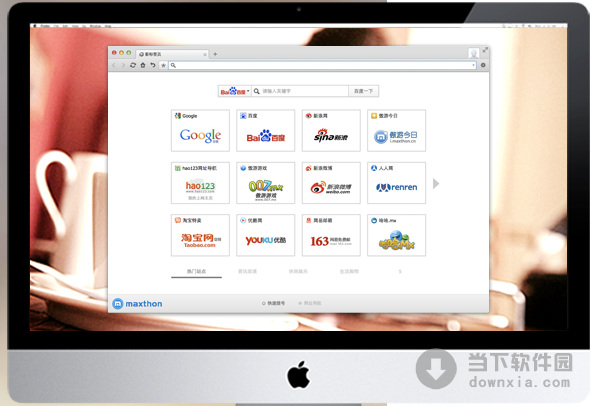The image size is (596, 406).
Task: Expand the address bar history dropdown arrow
Action: (x=473, y=65)
